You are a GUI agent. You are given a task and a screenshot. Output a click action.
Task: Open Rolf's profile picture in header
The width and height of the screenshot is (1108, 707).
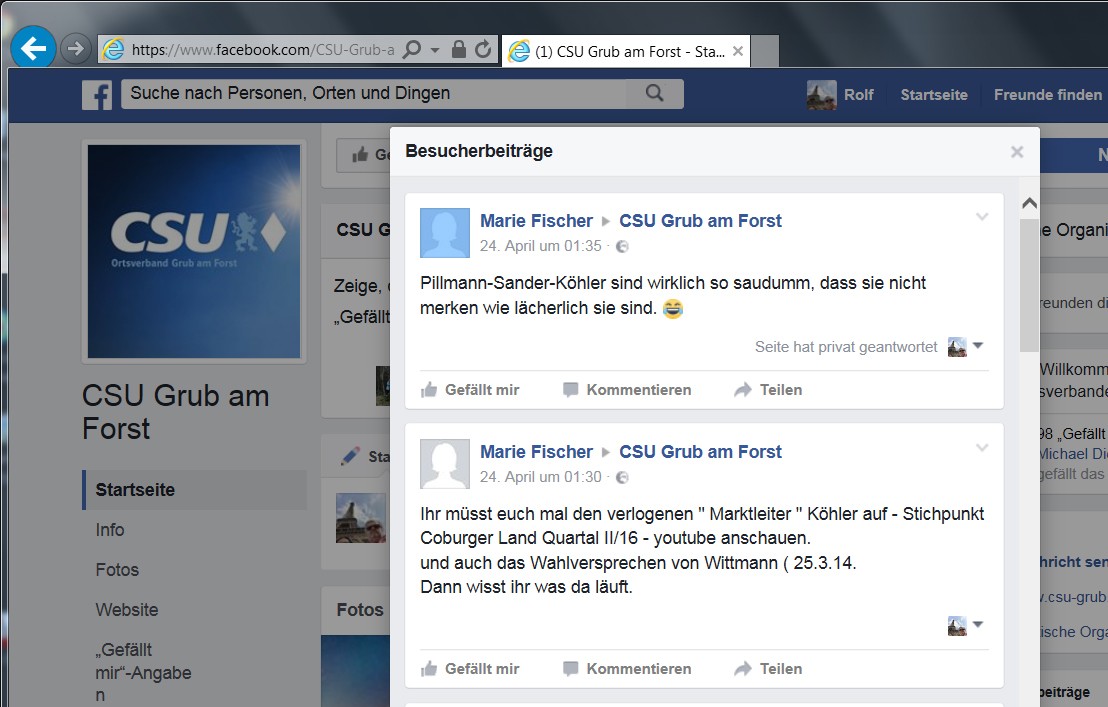click(821, 95)
